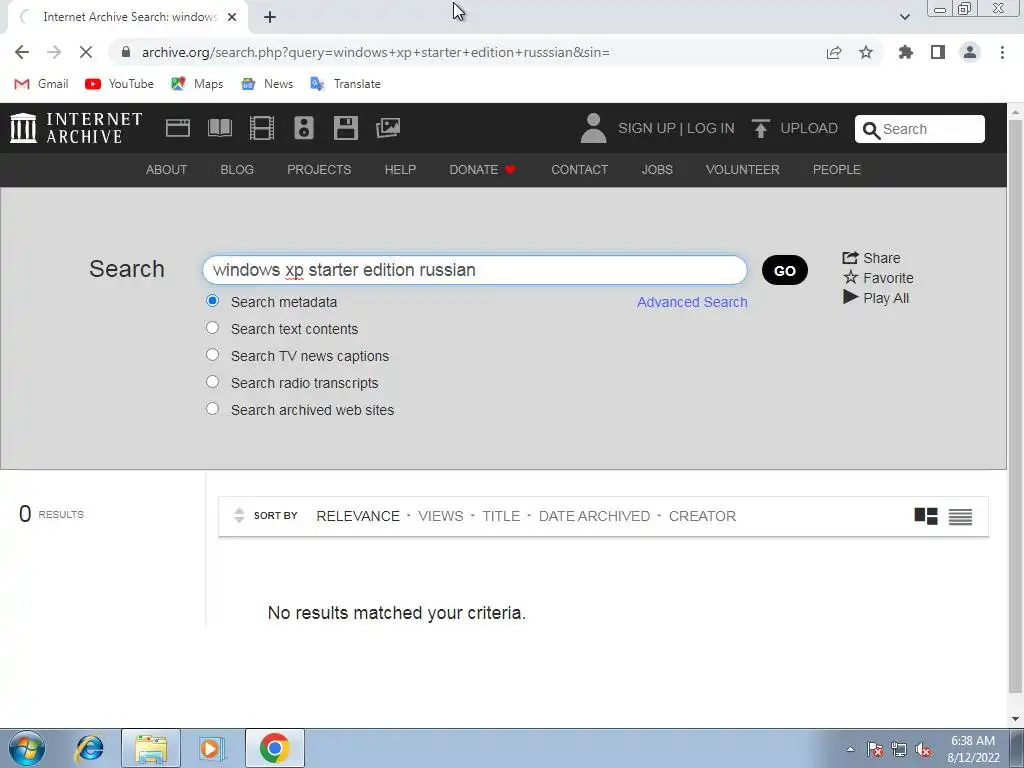Open the Web (Wayback) icon
Image resolution: width=1024 pixels, height=768 pixels.
pyautogui.click(x=178, y=128)
